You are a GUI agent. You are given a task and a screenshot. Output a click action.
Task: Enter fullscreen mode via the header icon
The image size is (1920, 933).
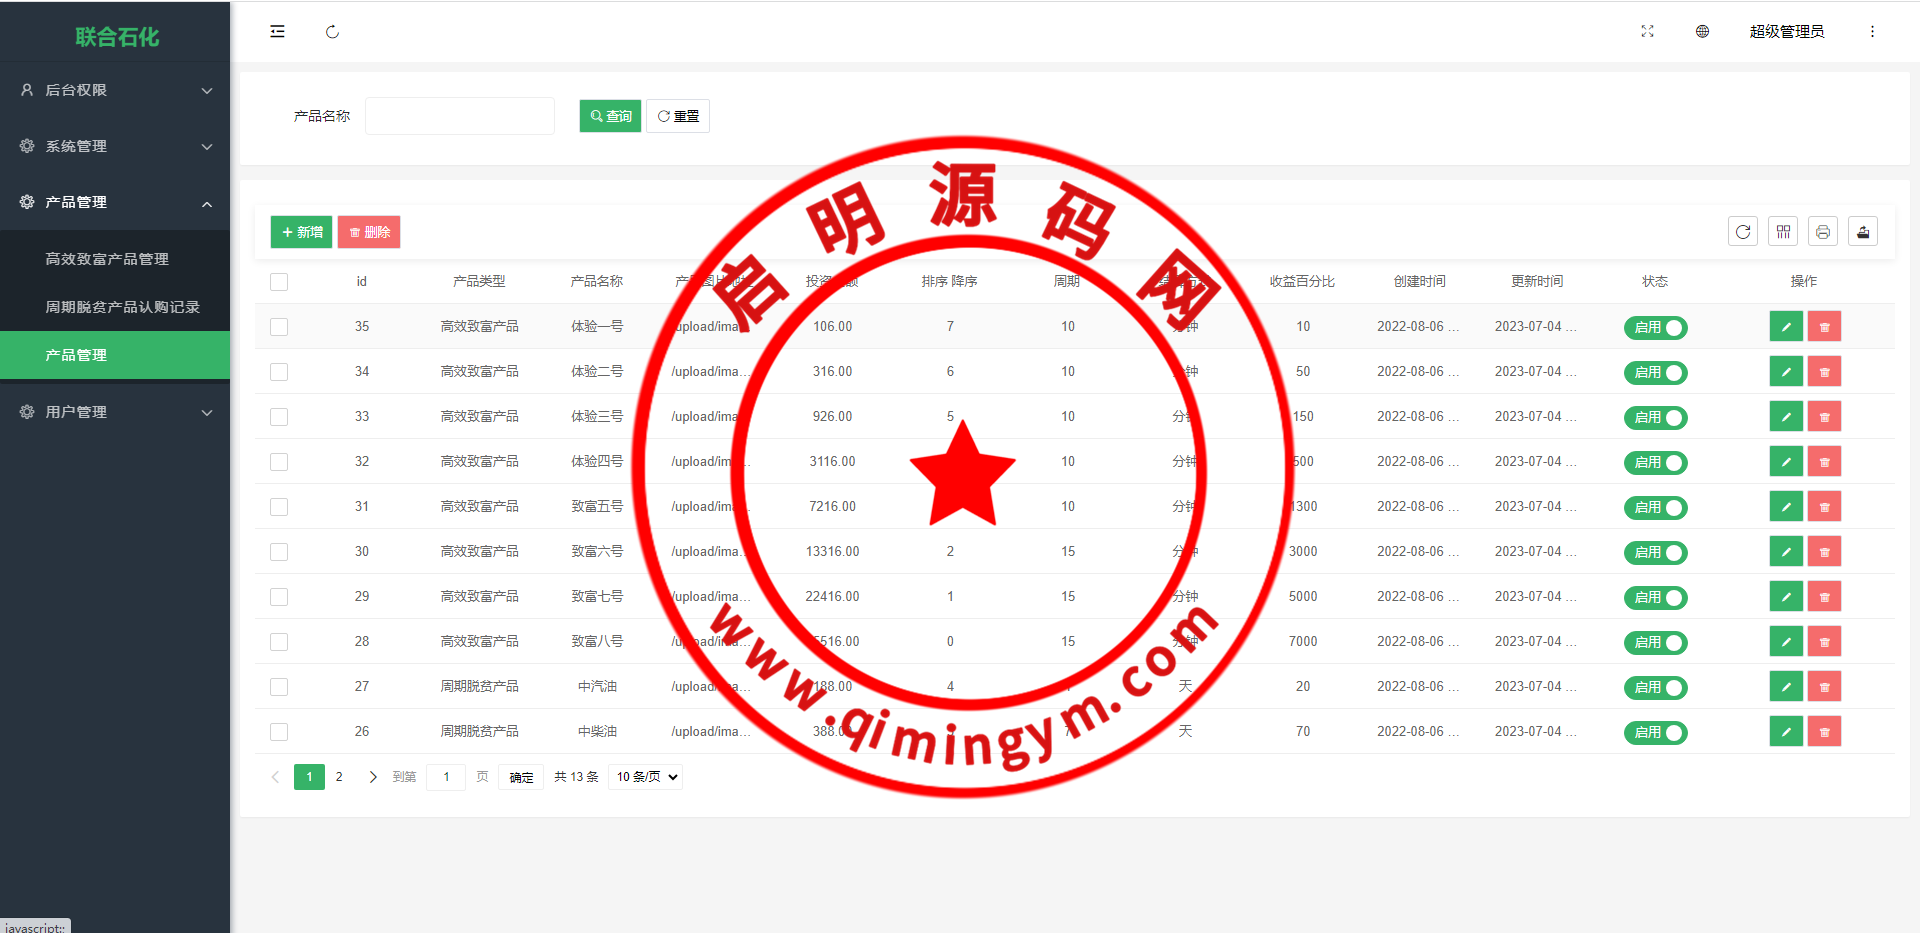pos(1647,32)
